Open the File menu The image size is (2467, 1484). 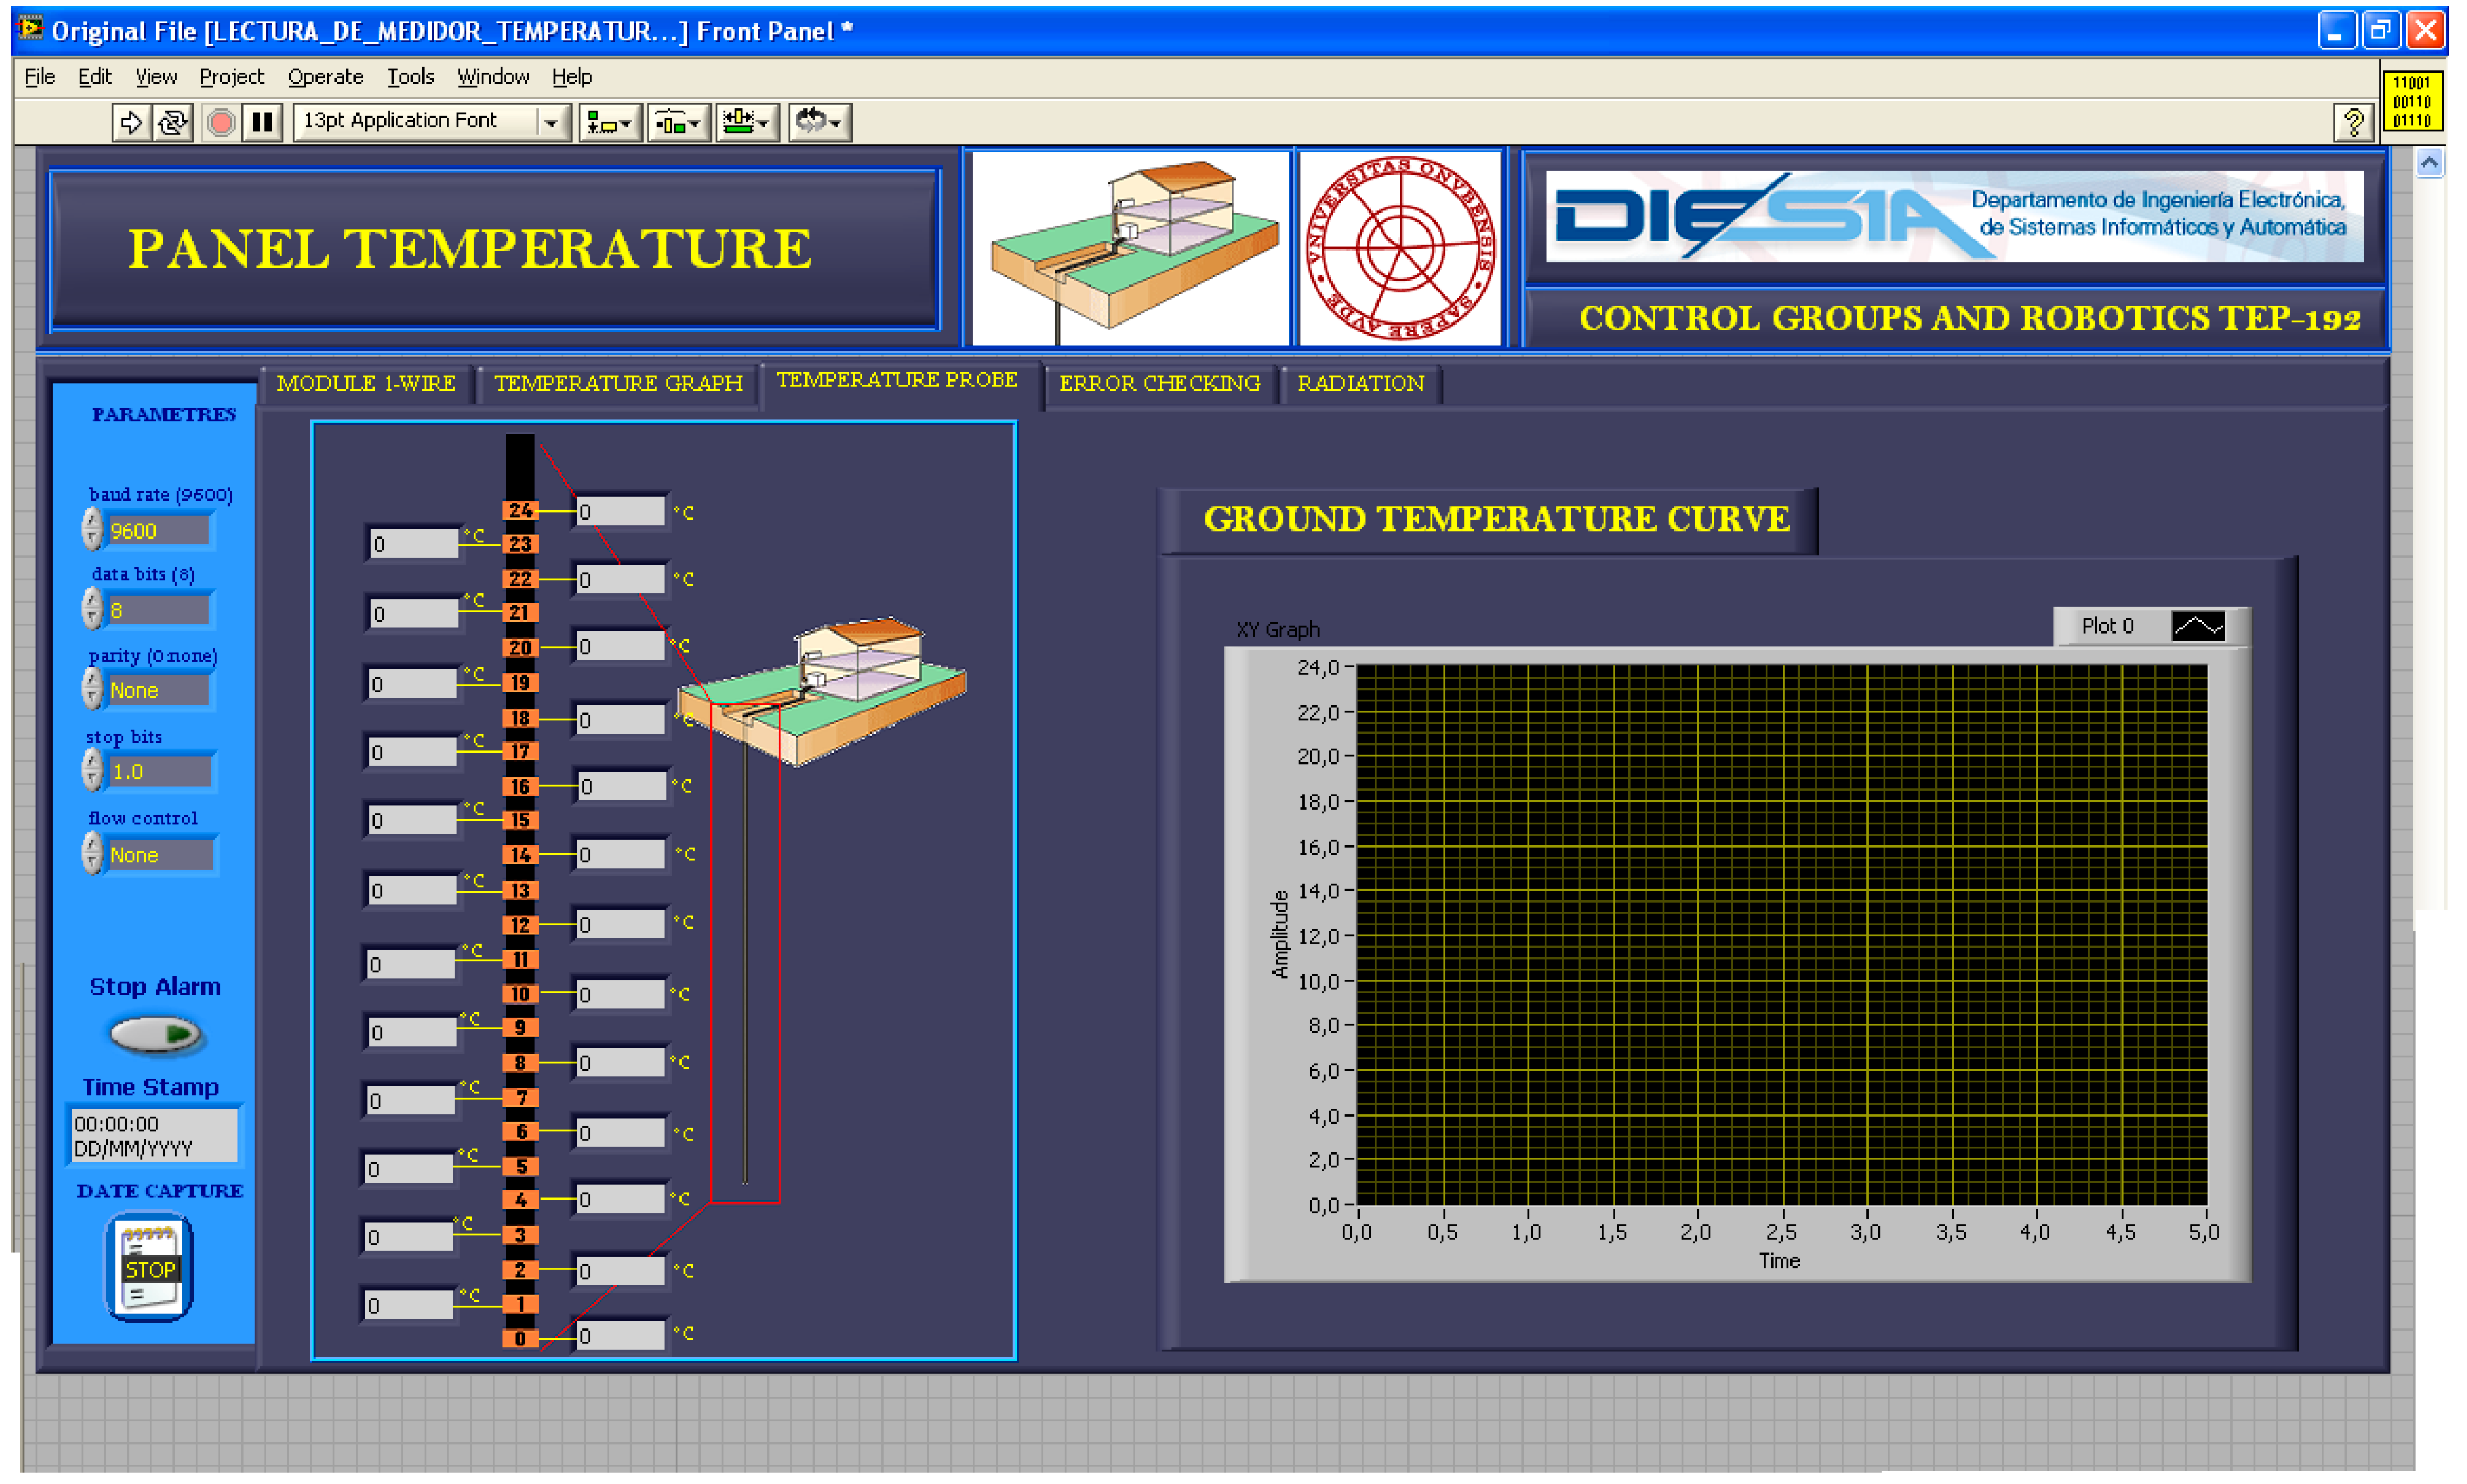click(x=40, y=77)
